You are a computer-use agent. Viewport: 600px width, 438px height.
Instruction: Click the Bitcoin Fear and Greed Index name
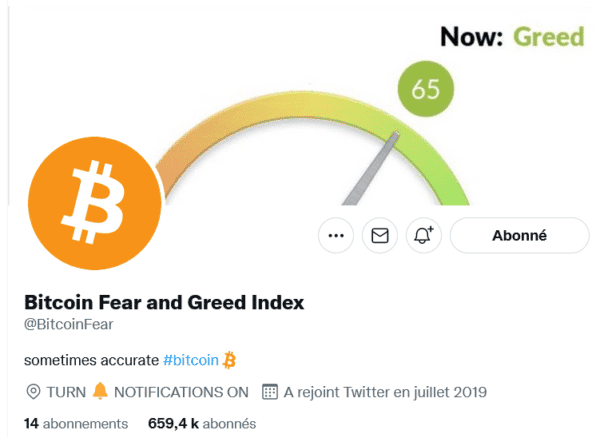tap(163, 302)
